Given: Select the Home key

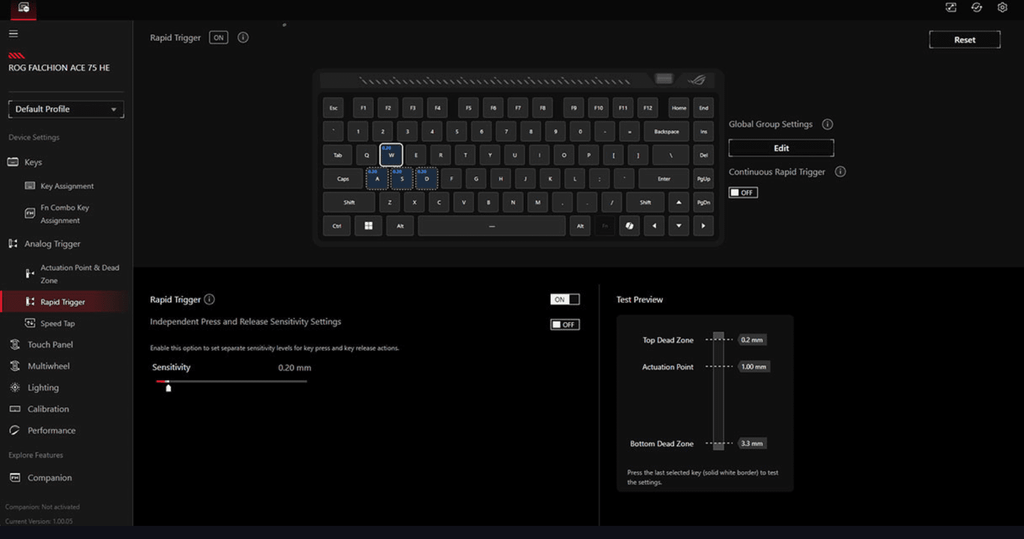Looking at the screenshot, I should pos(679,108).
